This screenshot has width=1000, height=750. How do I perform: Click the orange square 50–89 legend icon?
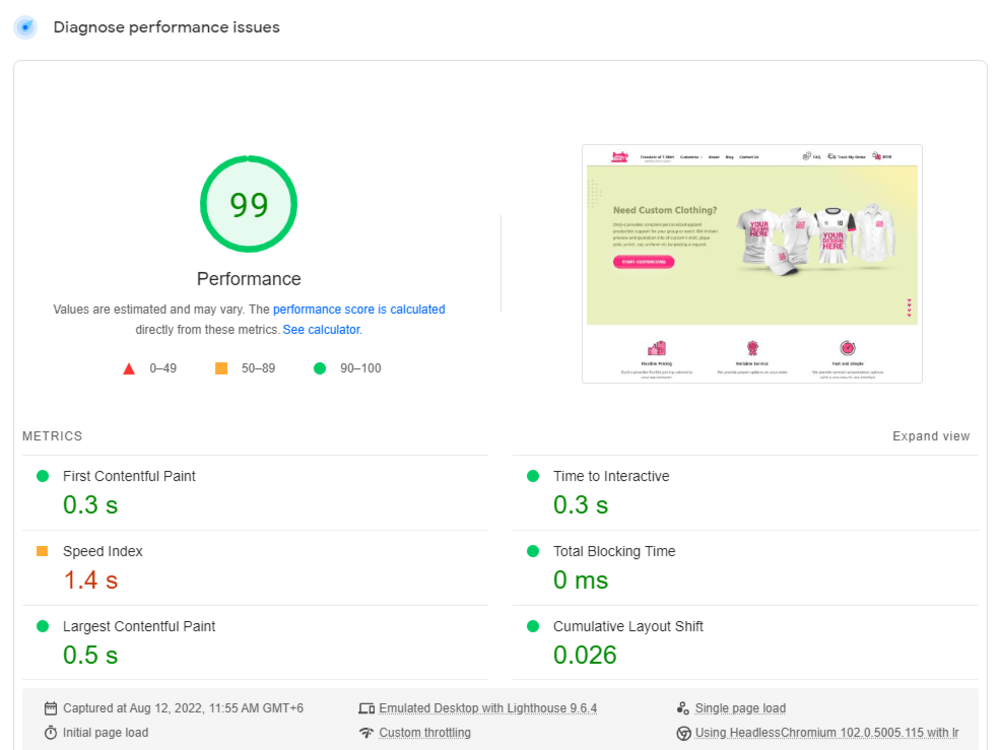221,368
